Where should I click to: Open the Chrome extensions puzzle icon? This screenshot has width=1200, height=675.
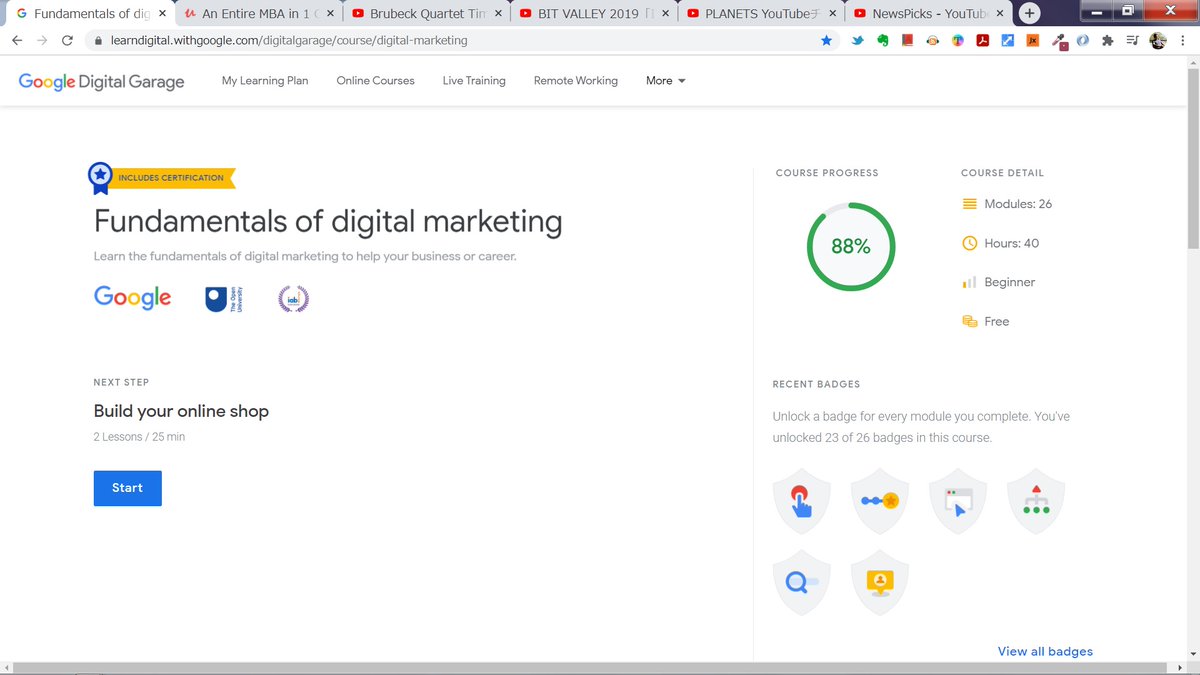point(1107,41)
